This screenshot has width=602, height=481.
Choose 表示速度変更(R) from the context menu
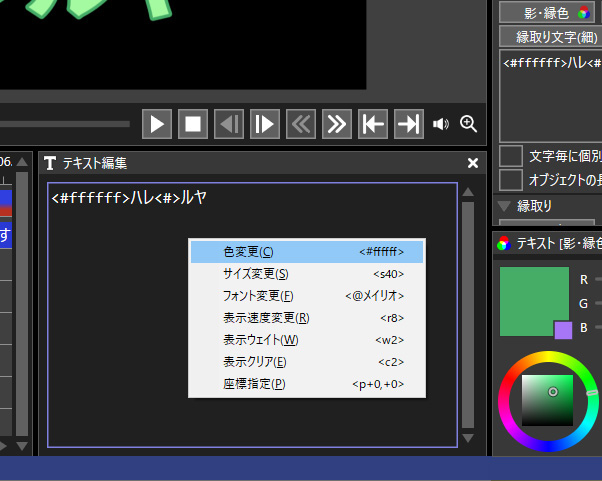coord(307,318)
